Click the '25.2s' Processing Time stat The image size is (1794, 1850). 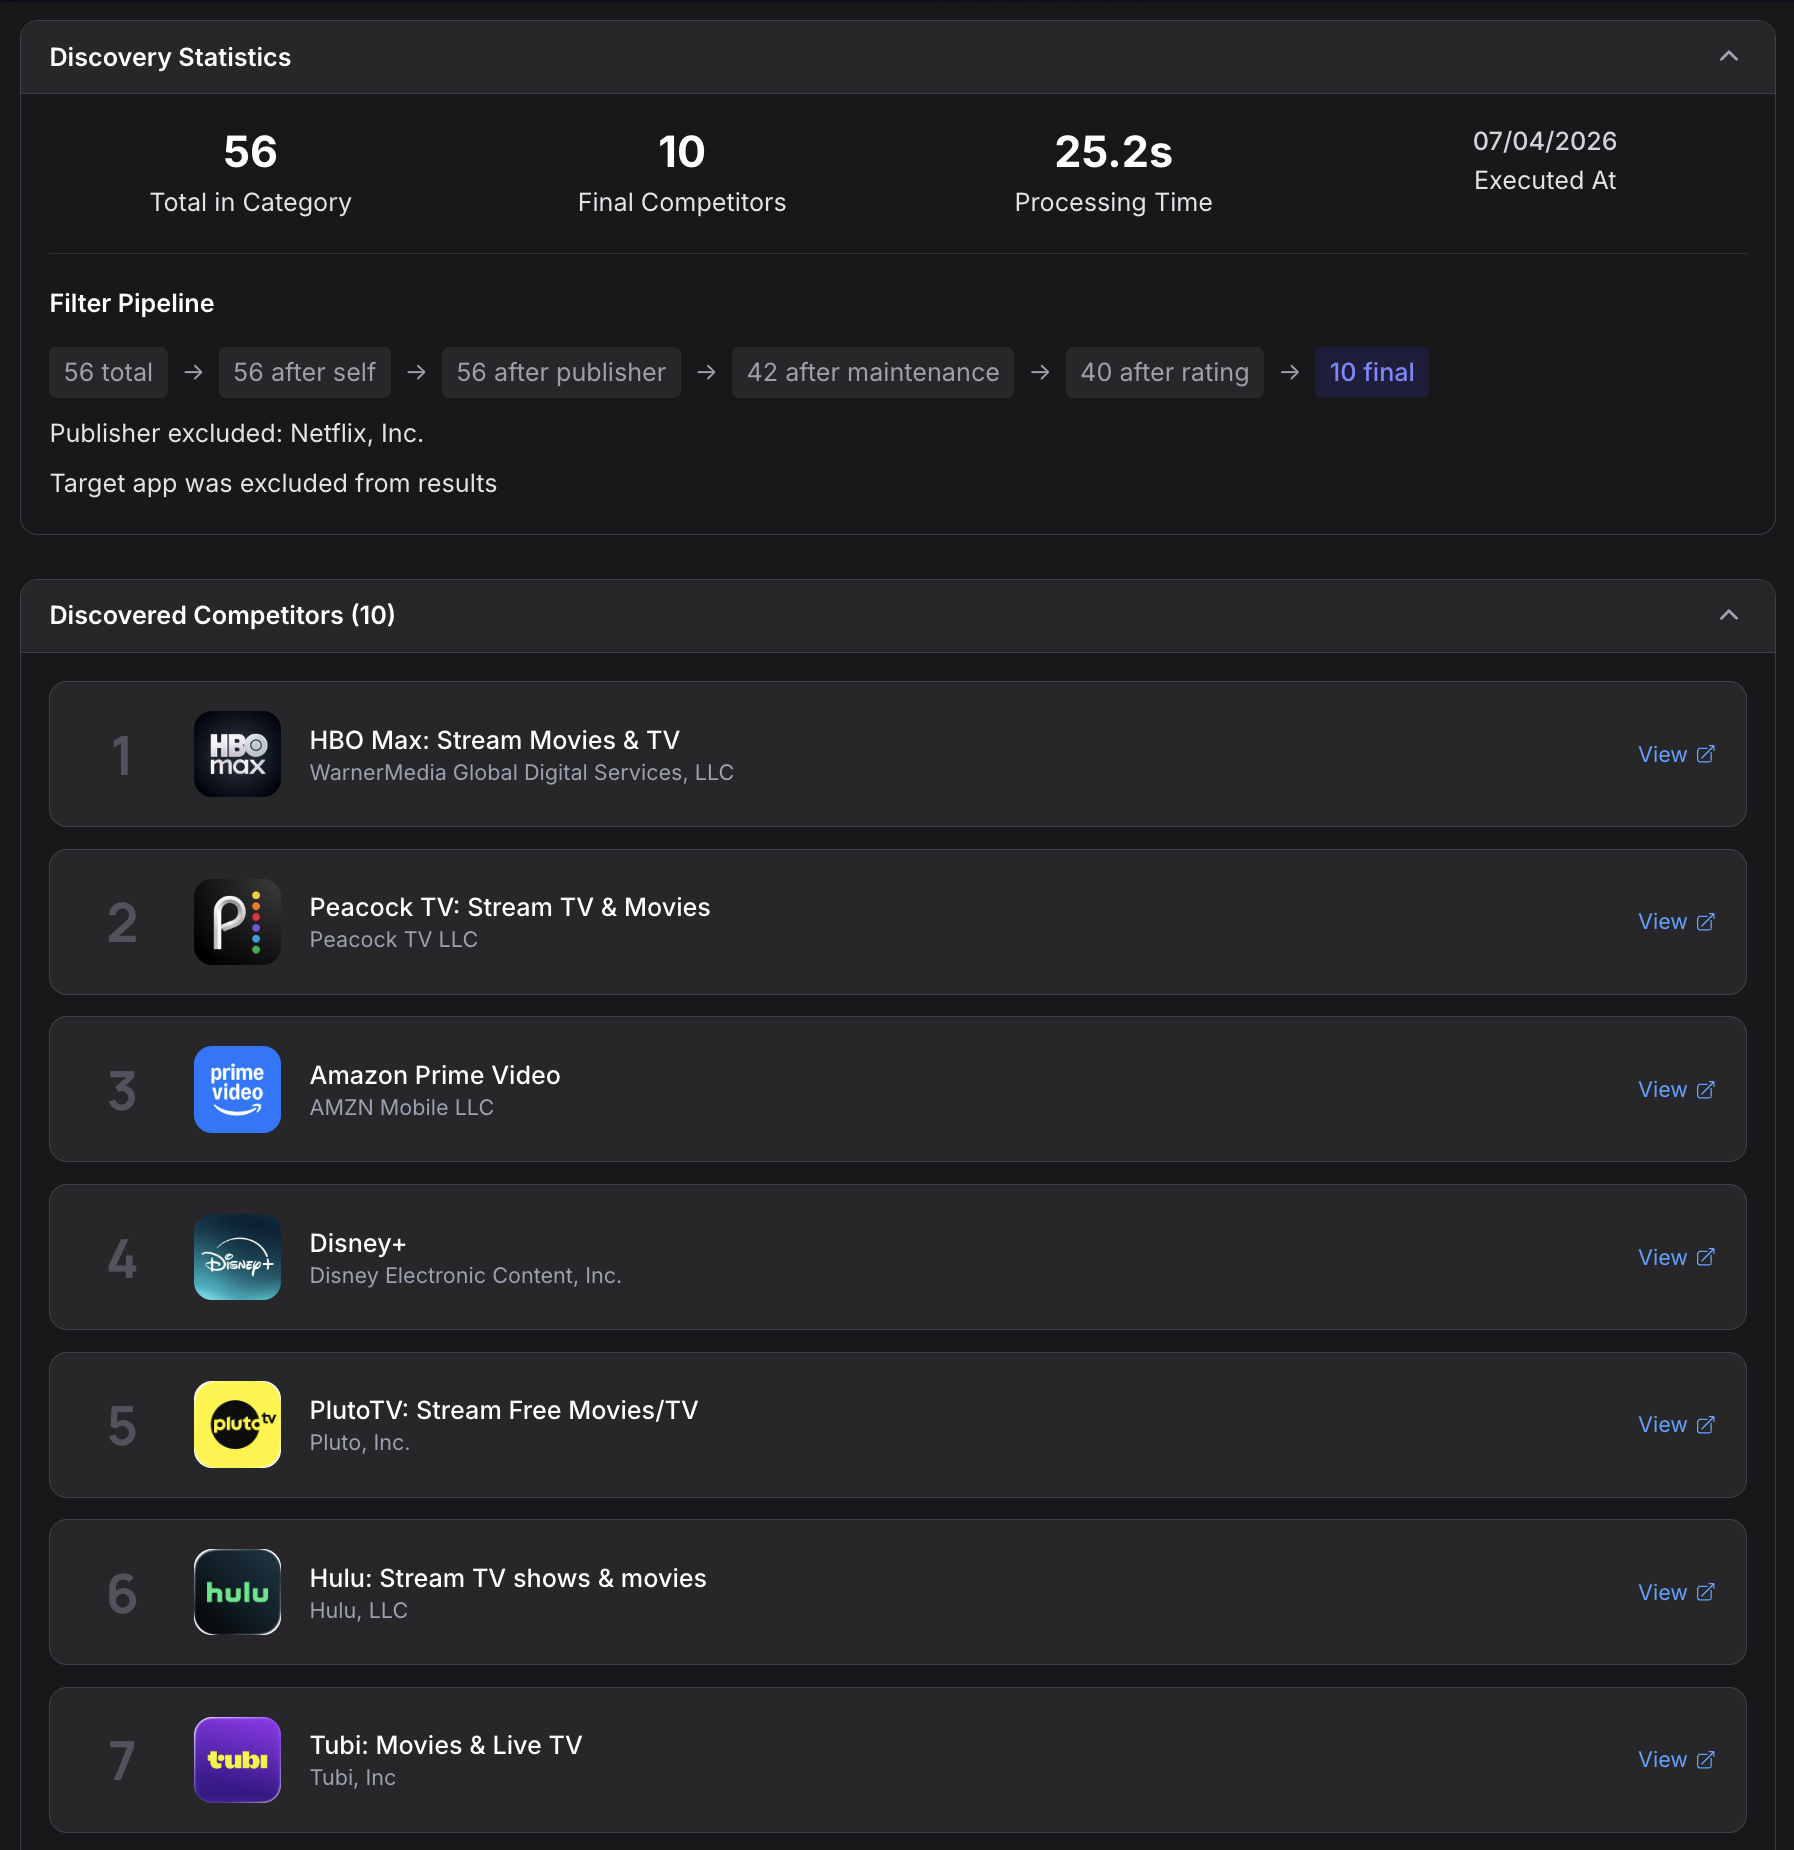point(1113,152)
